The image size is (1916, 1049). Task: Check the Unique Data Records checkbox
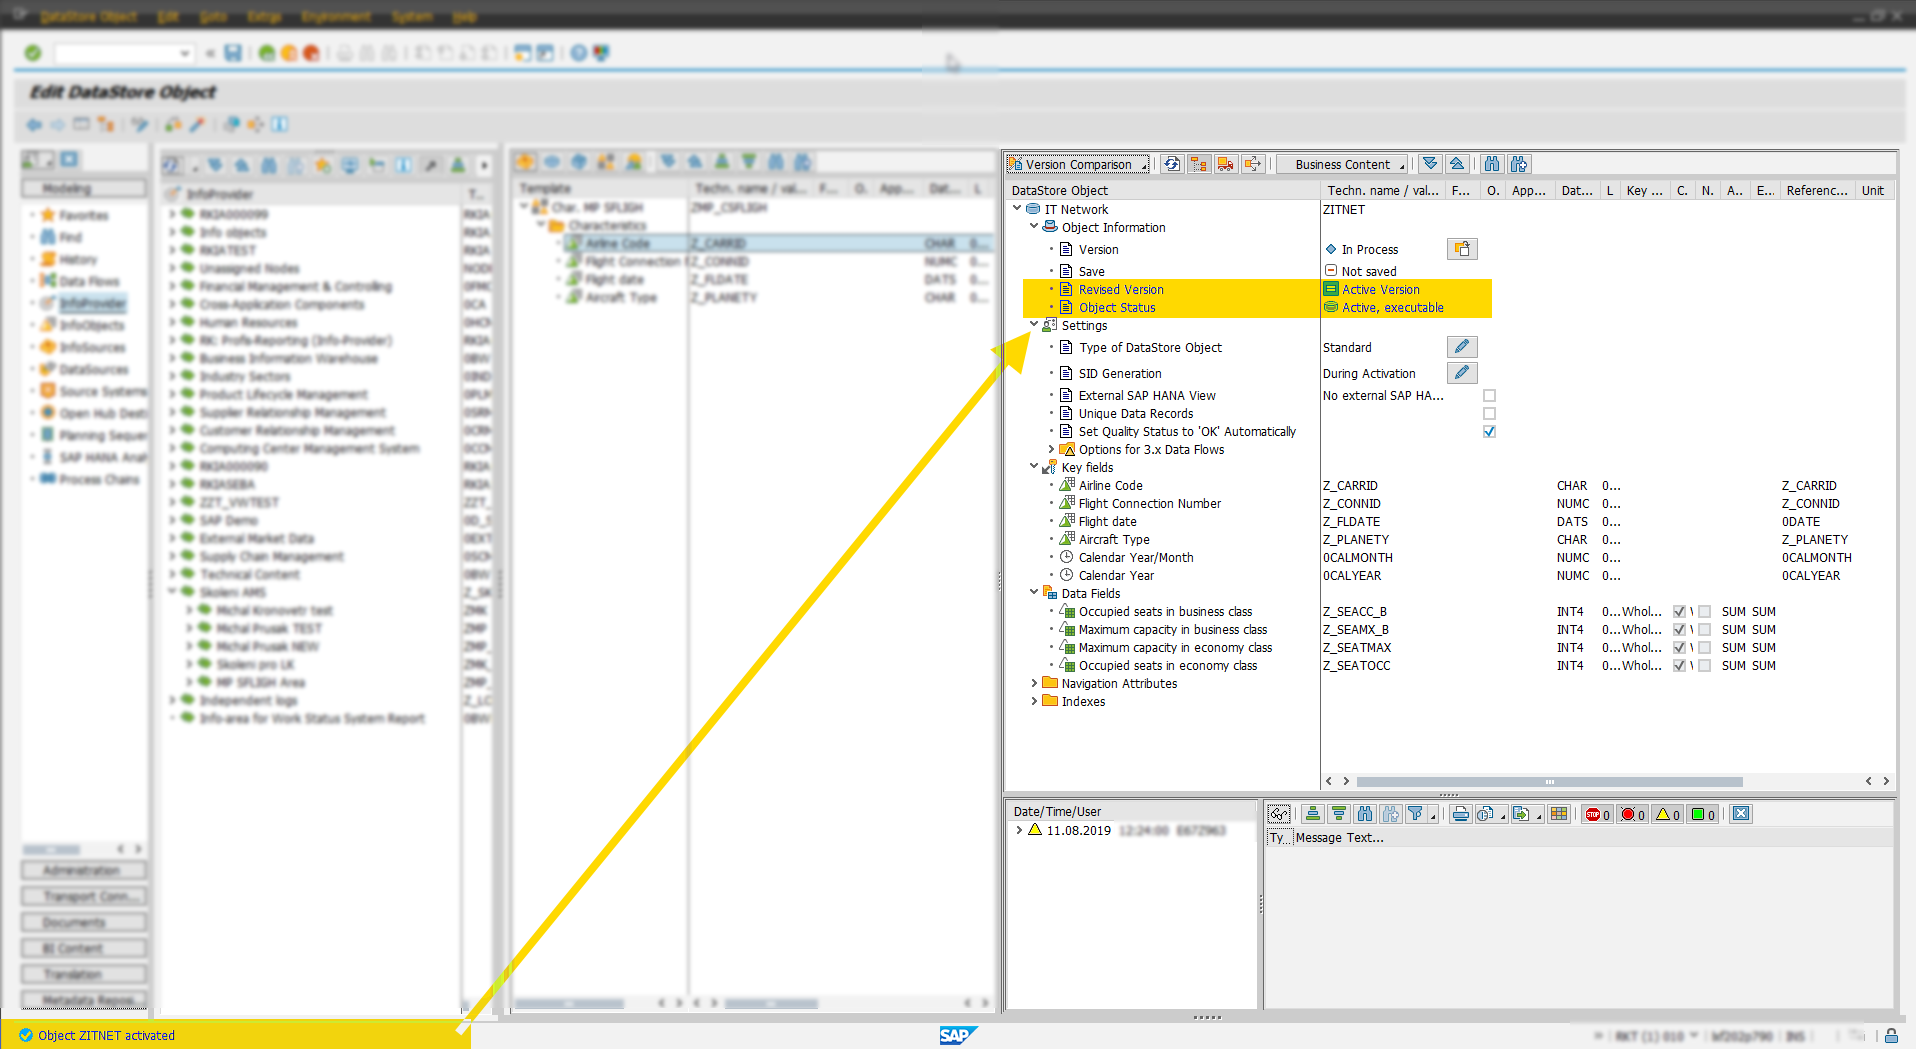tap(1489, 414)
